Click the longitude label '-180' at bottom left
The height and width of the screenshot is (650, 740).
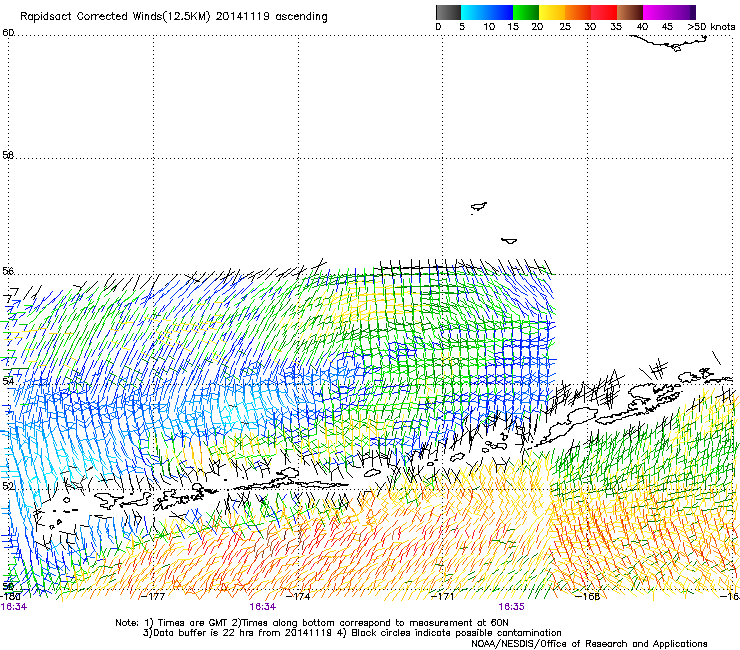point(10,596)
